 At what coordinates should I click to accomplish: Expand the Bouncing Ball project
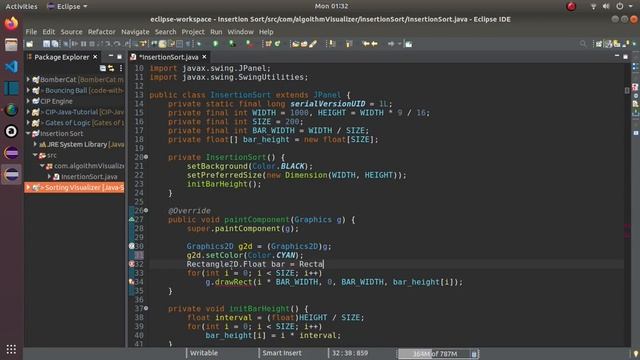click(28, 90)
